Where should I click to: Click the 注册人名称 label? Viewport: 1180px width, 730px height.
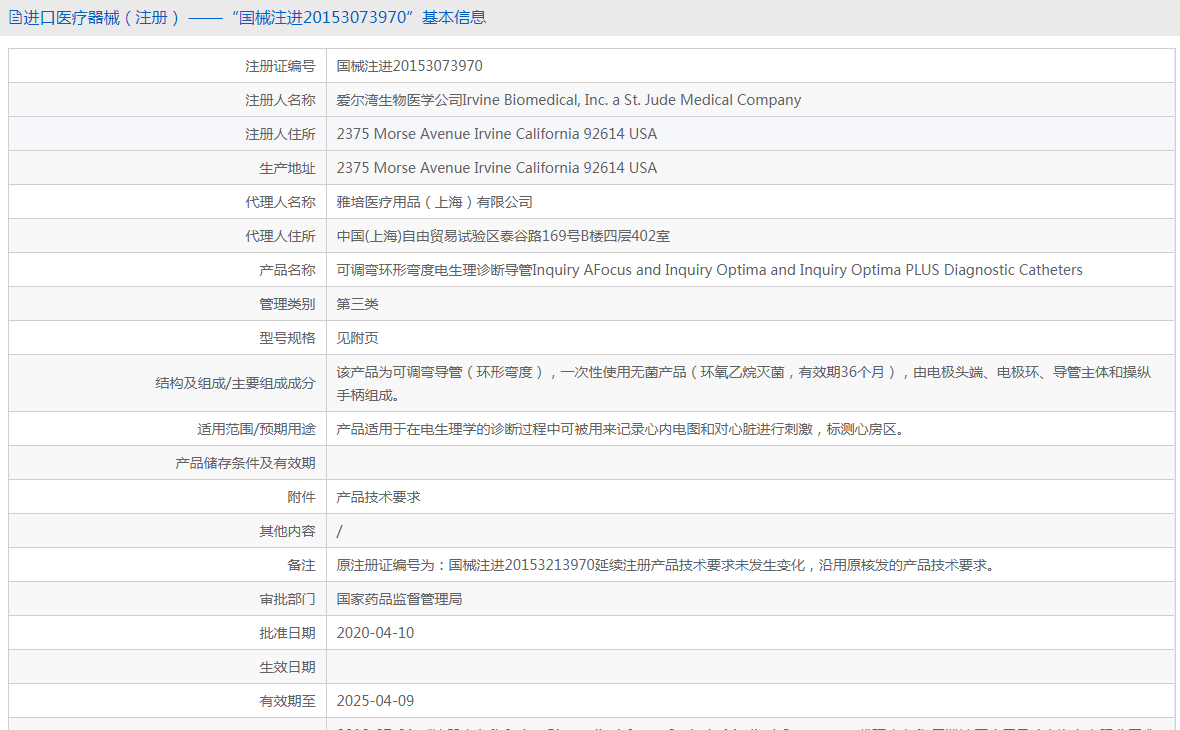[280, 100]
